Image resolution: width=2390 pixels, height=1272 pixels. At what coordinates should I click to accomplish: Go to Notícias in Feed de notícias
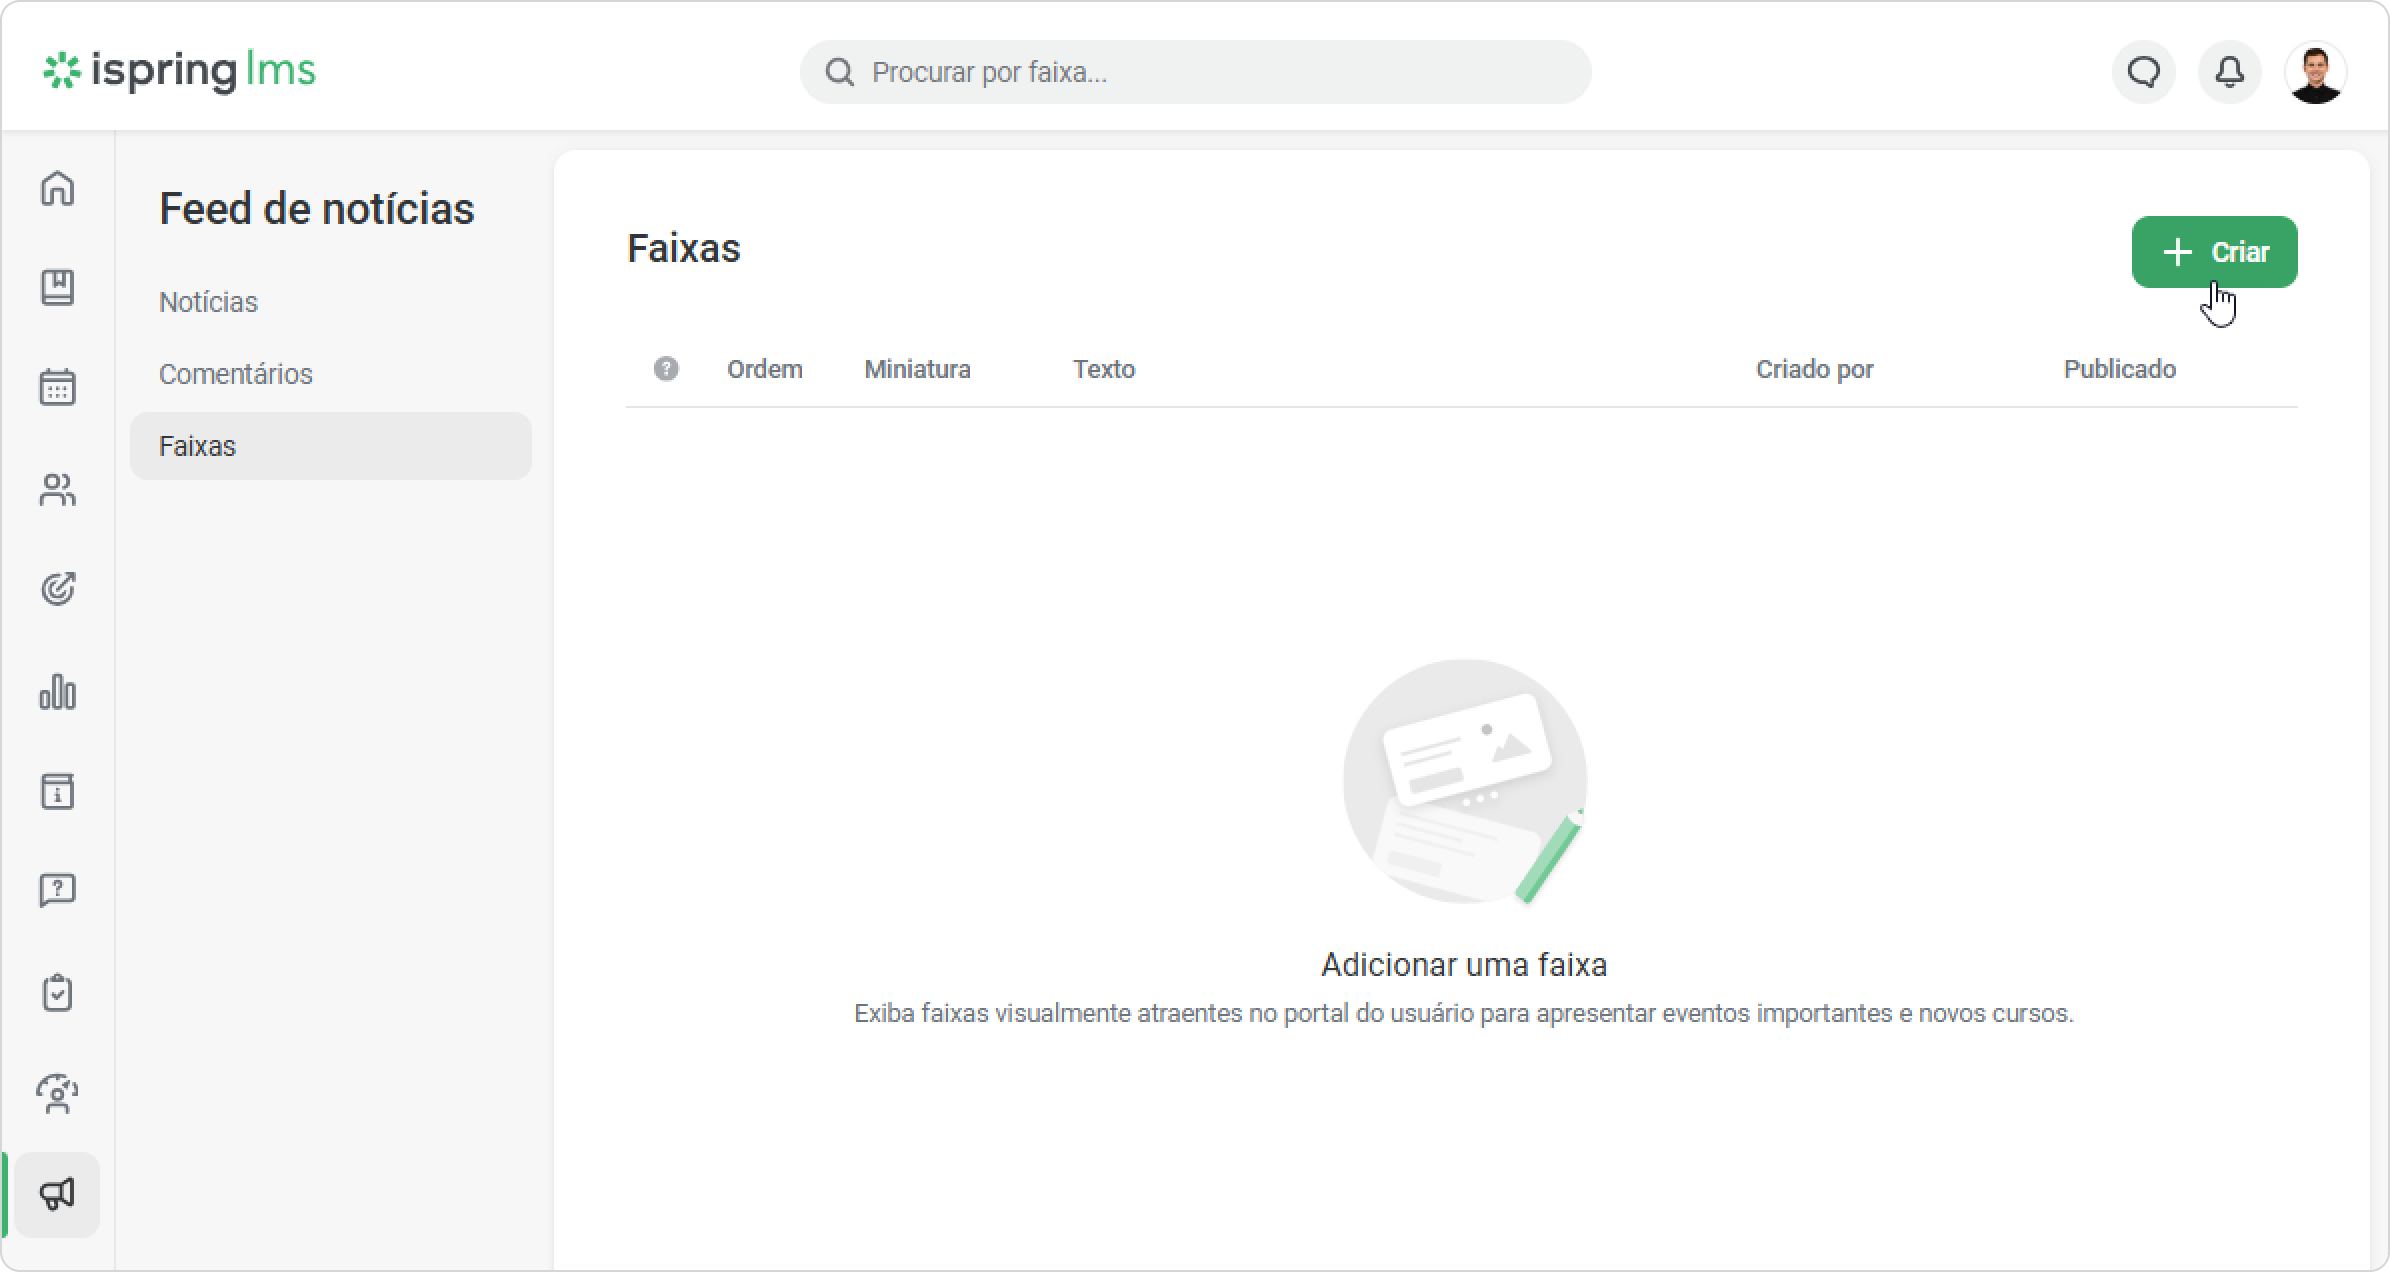click(x=208, y=302)
